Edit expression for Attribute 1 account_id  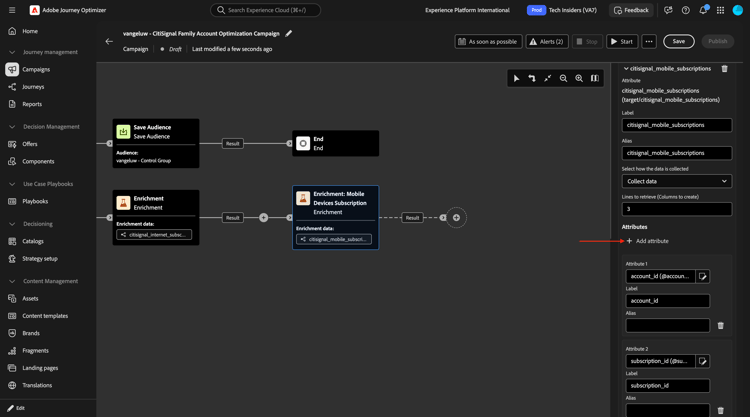[703, 276]
